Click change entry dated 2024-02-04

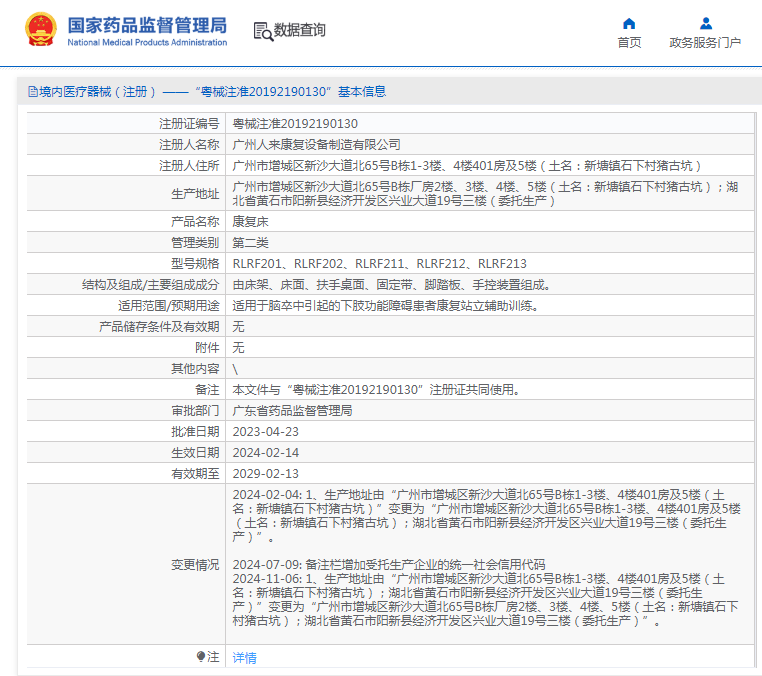(x=486, y=516)
